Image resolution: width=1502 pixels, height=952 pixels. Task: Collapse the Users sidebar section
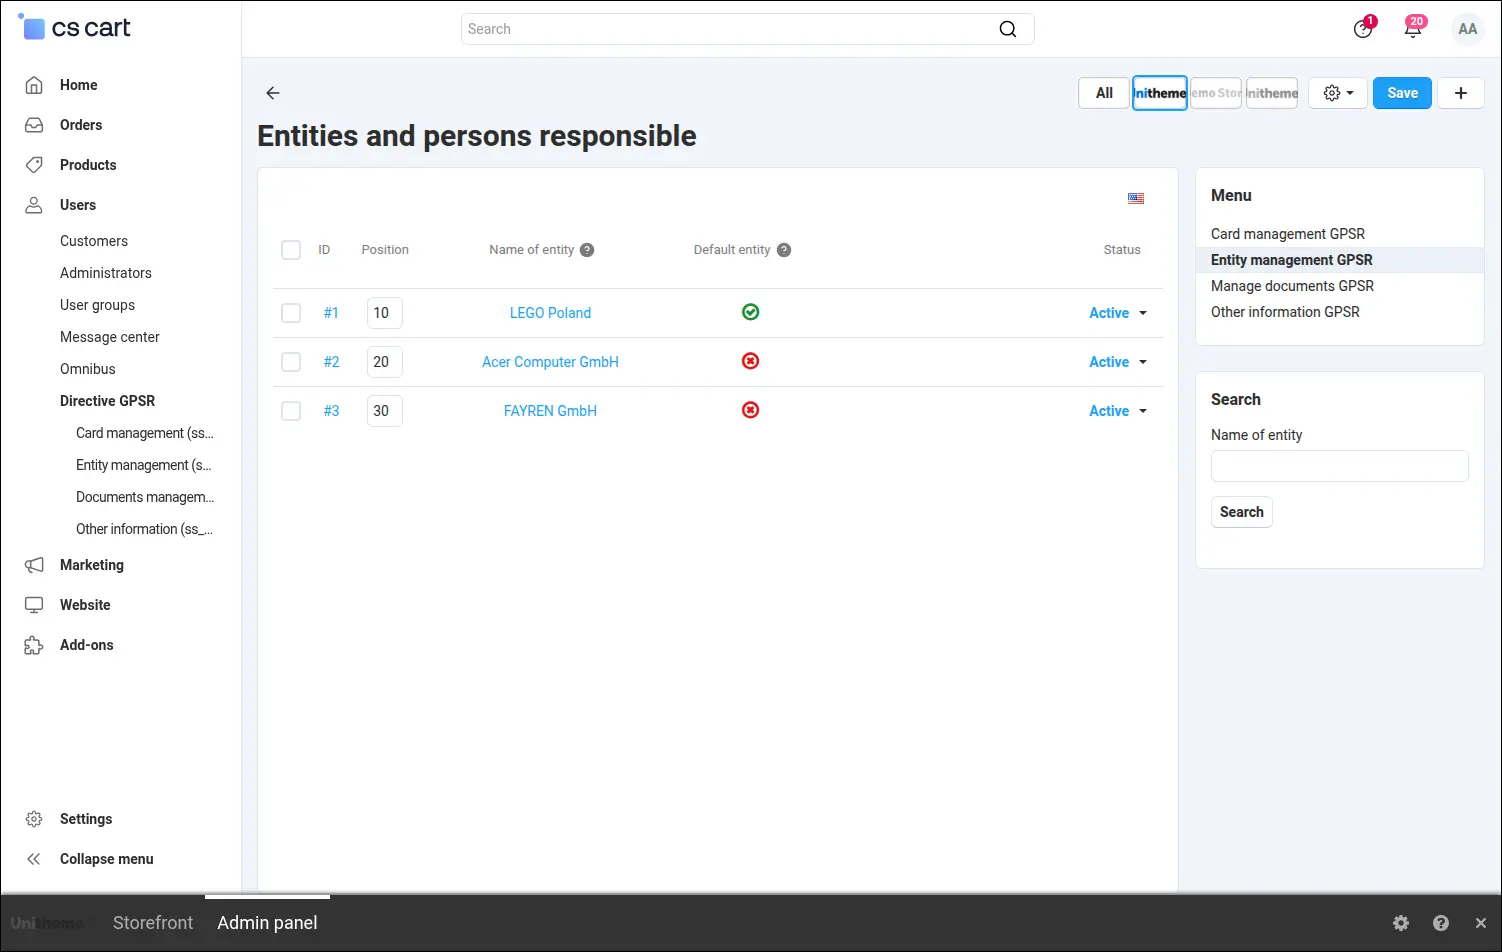click(x=78, y=205)
